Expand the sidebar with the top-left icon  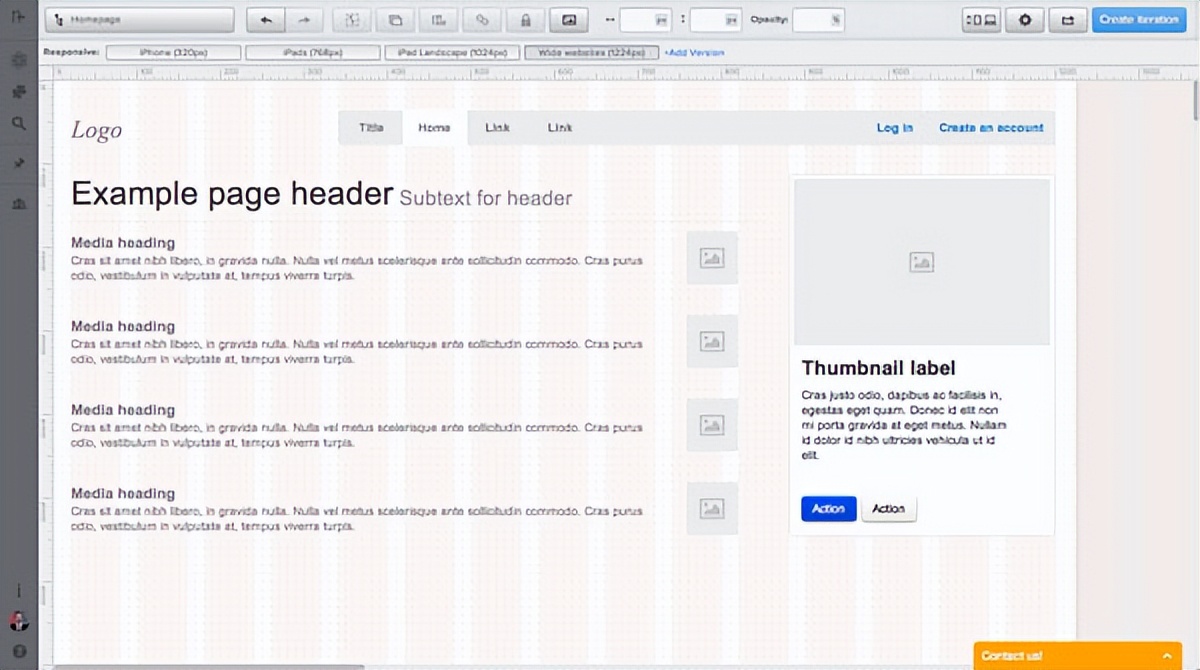click(19, 17)
